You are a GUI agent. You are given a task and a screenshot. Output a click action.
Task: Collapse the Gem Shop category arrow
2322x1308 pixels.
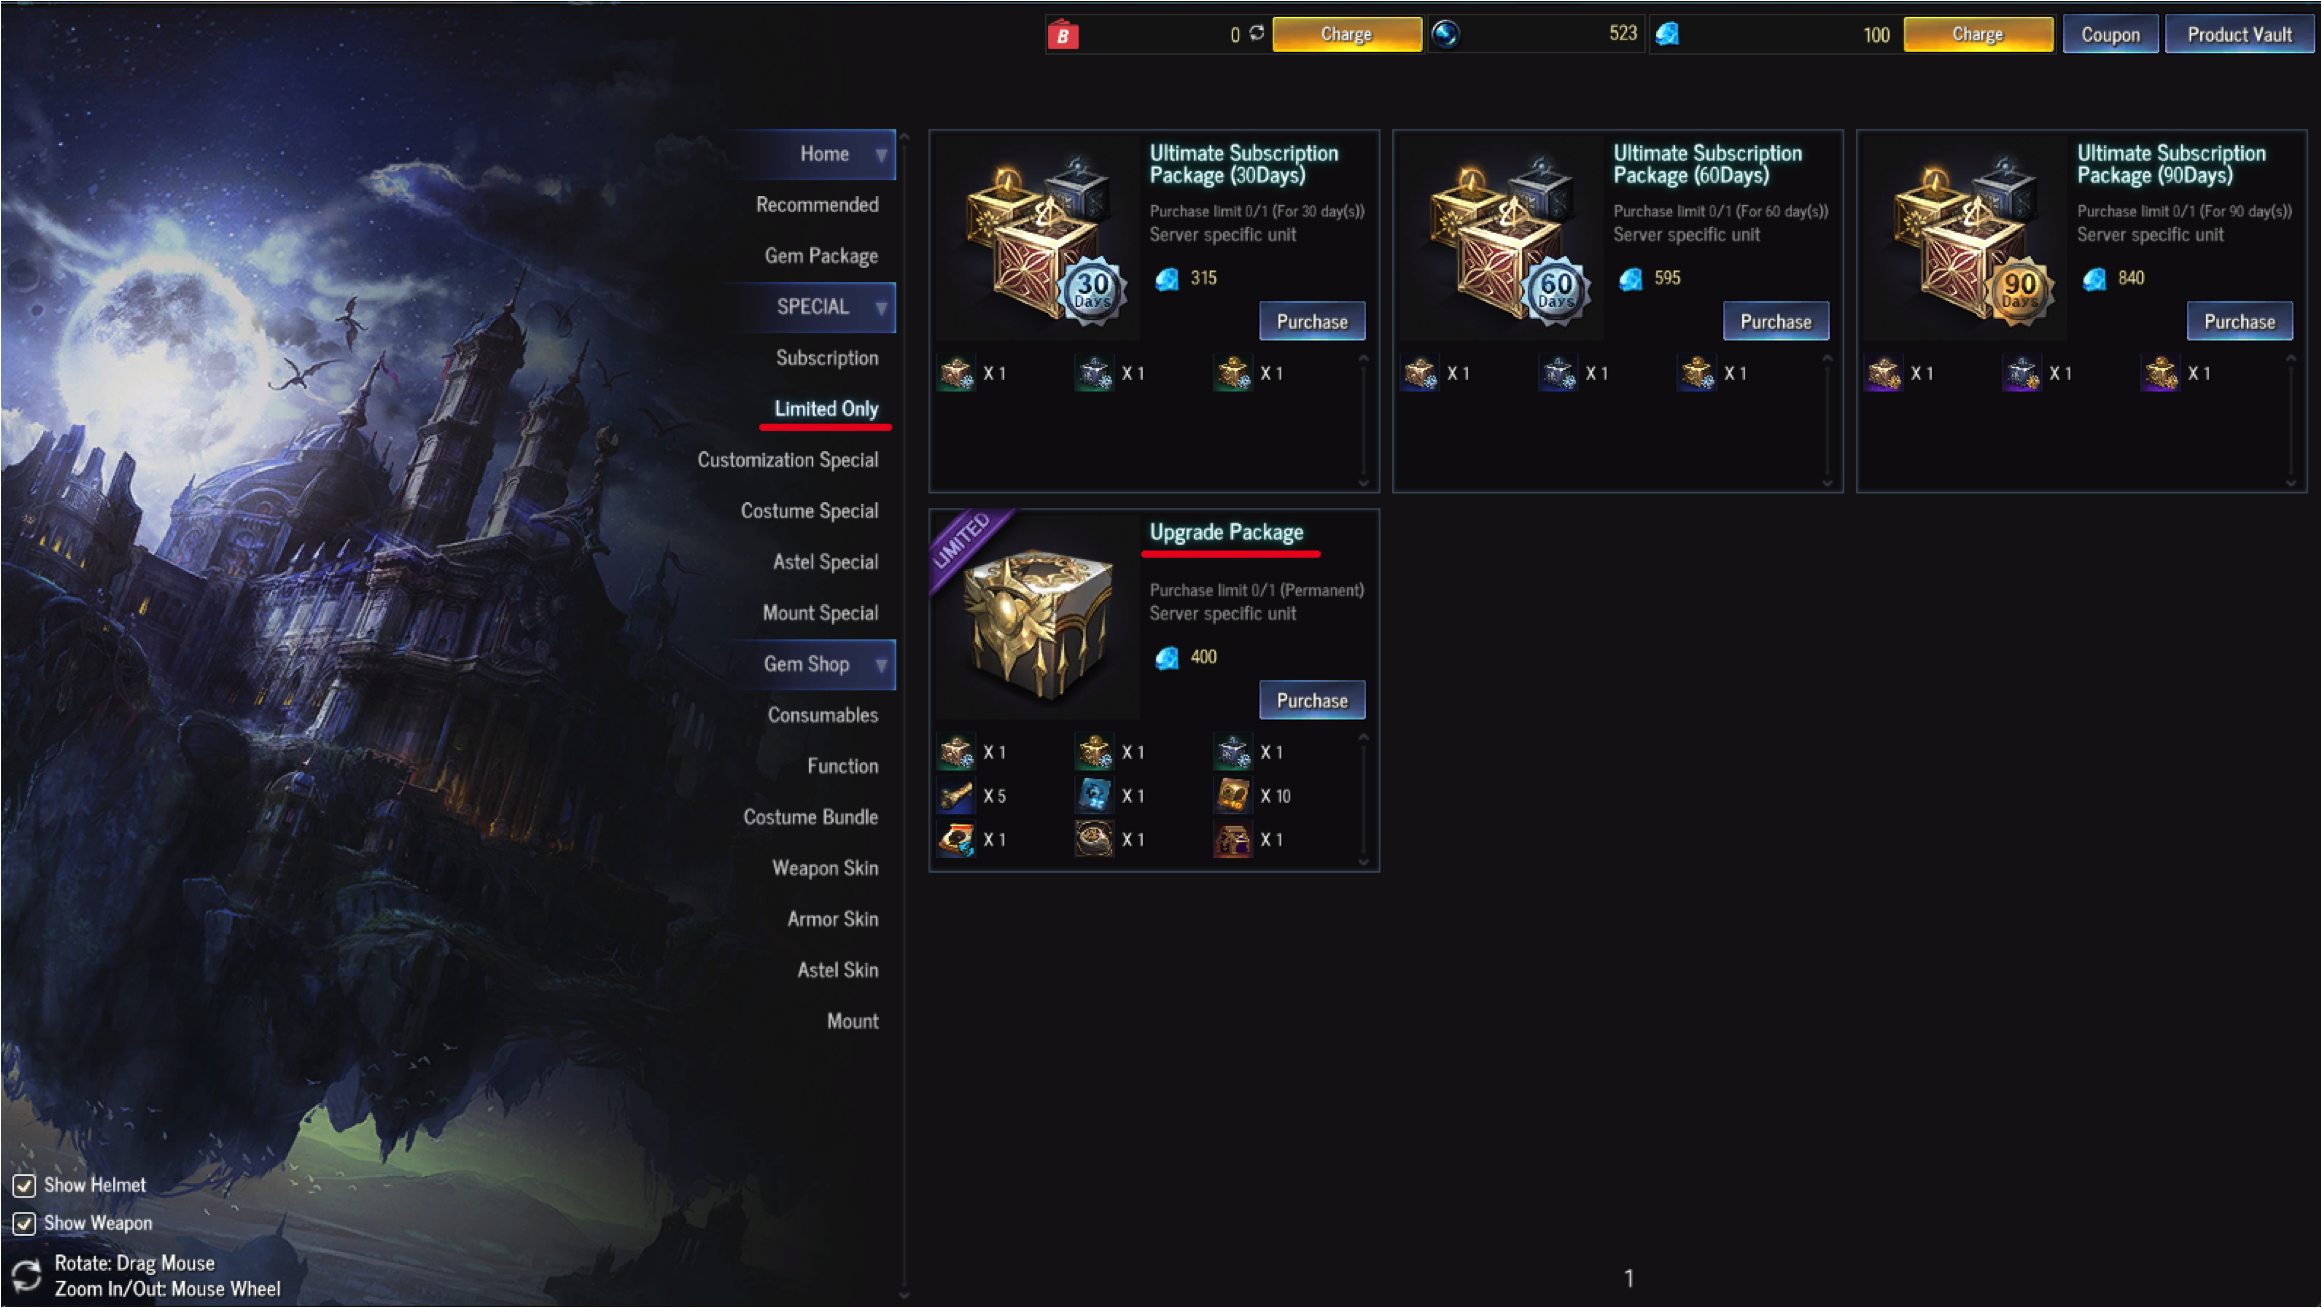[x=881, y=665]
